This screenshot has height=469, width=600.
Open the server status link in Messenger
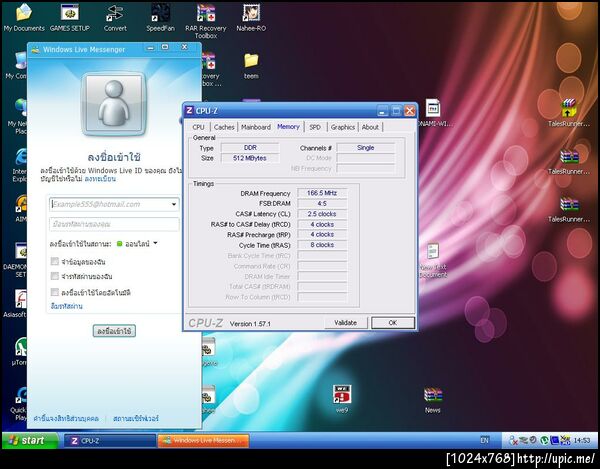[135, 418]
